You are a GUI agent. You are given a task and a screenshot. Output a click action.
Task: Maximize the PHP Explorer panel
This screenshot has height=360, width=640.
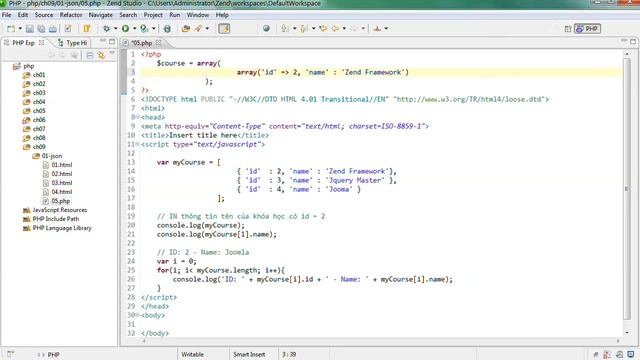click(112, 42)
